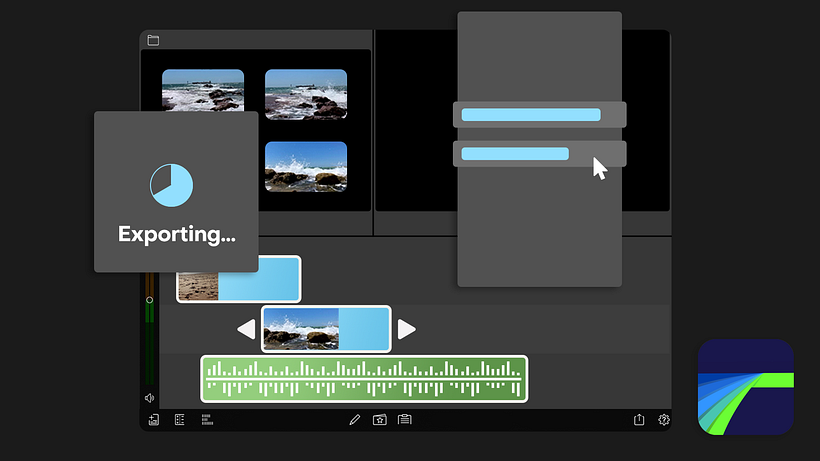Screen dimensions: 820x461
Task: Click the share export icon
Action: (639, 419)
